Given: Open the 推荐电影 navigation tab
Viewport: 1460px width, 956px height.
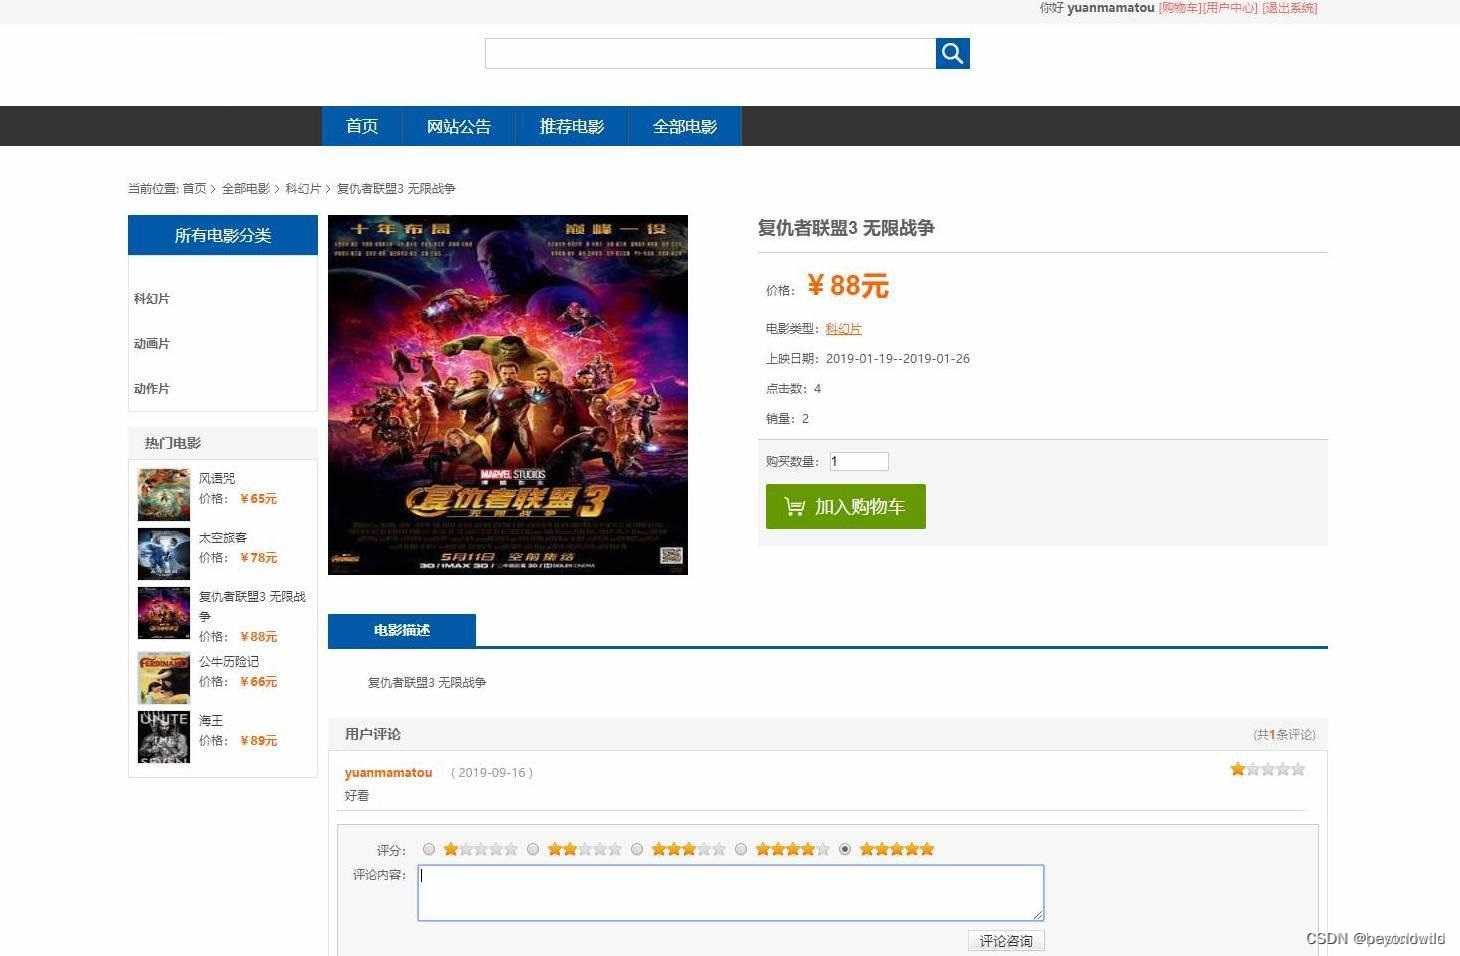Looking at the screenshot, I should [572, 126].
